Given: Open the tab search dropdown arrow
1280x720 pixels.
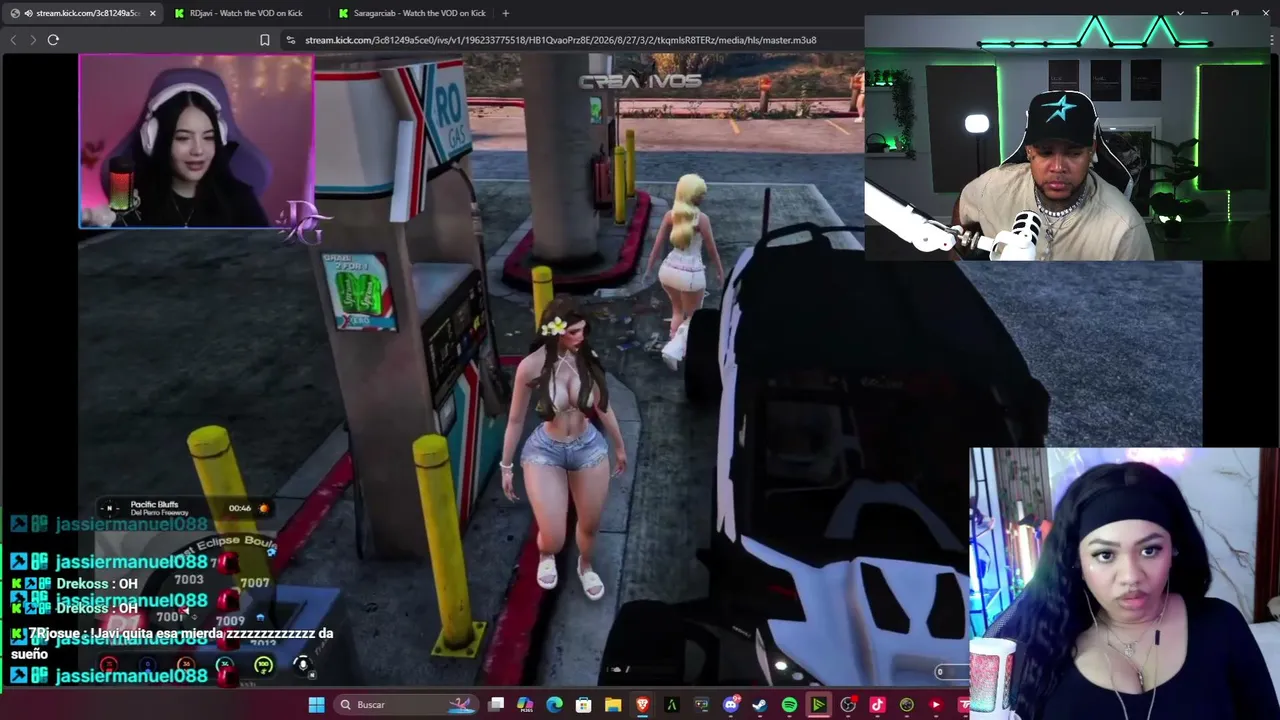Looking at the screenshot, I should (1180, 13).
